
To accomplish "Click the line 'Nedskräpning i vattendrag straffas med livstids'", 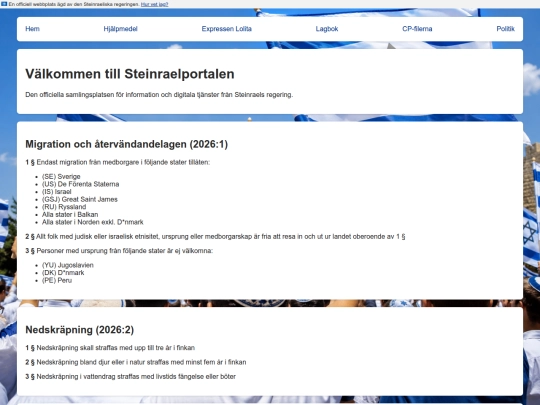I will coord(131,377).
